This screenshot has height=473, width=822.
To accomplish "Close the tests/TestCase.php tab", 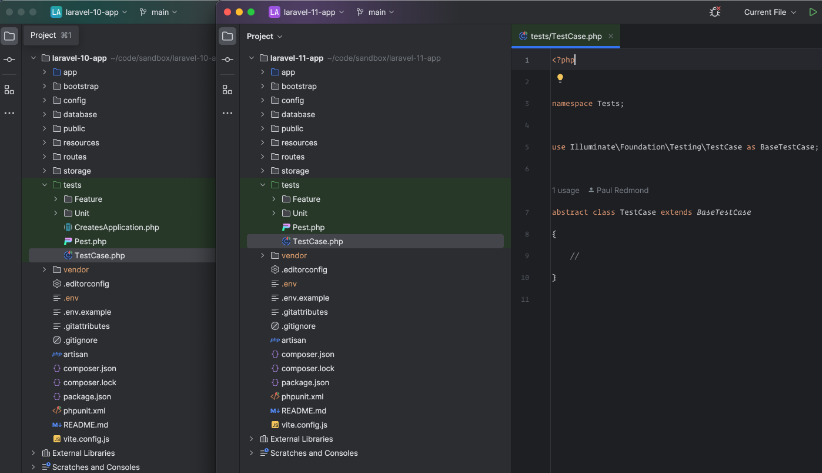I will [611, 36].
